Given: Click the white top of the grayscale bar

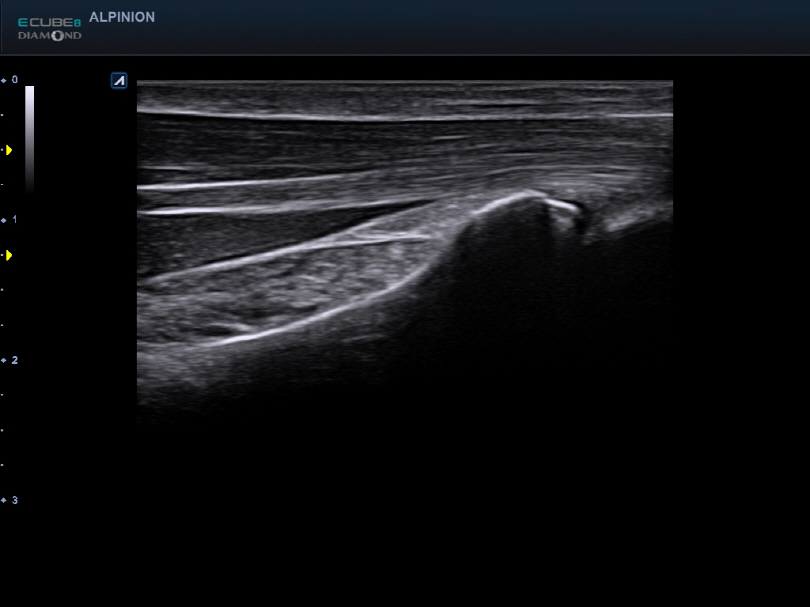Looking at the screenshot, I should [29, 91].
